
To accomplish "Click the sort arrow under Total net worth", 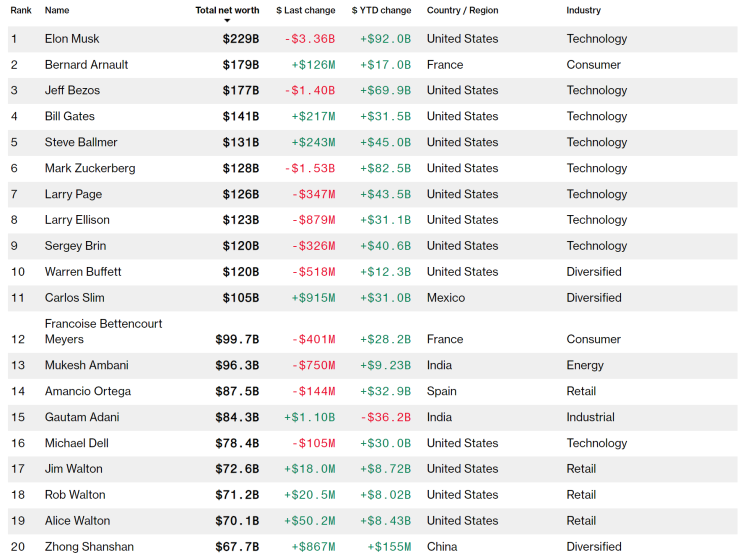I will [227, 21].
